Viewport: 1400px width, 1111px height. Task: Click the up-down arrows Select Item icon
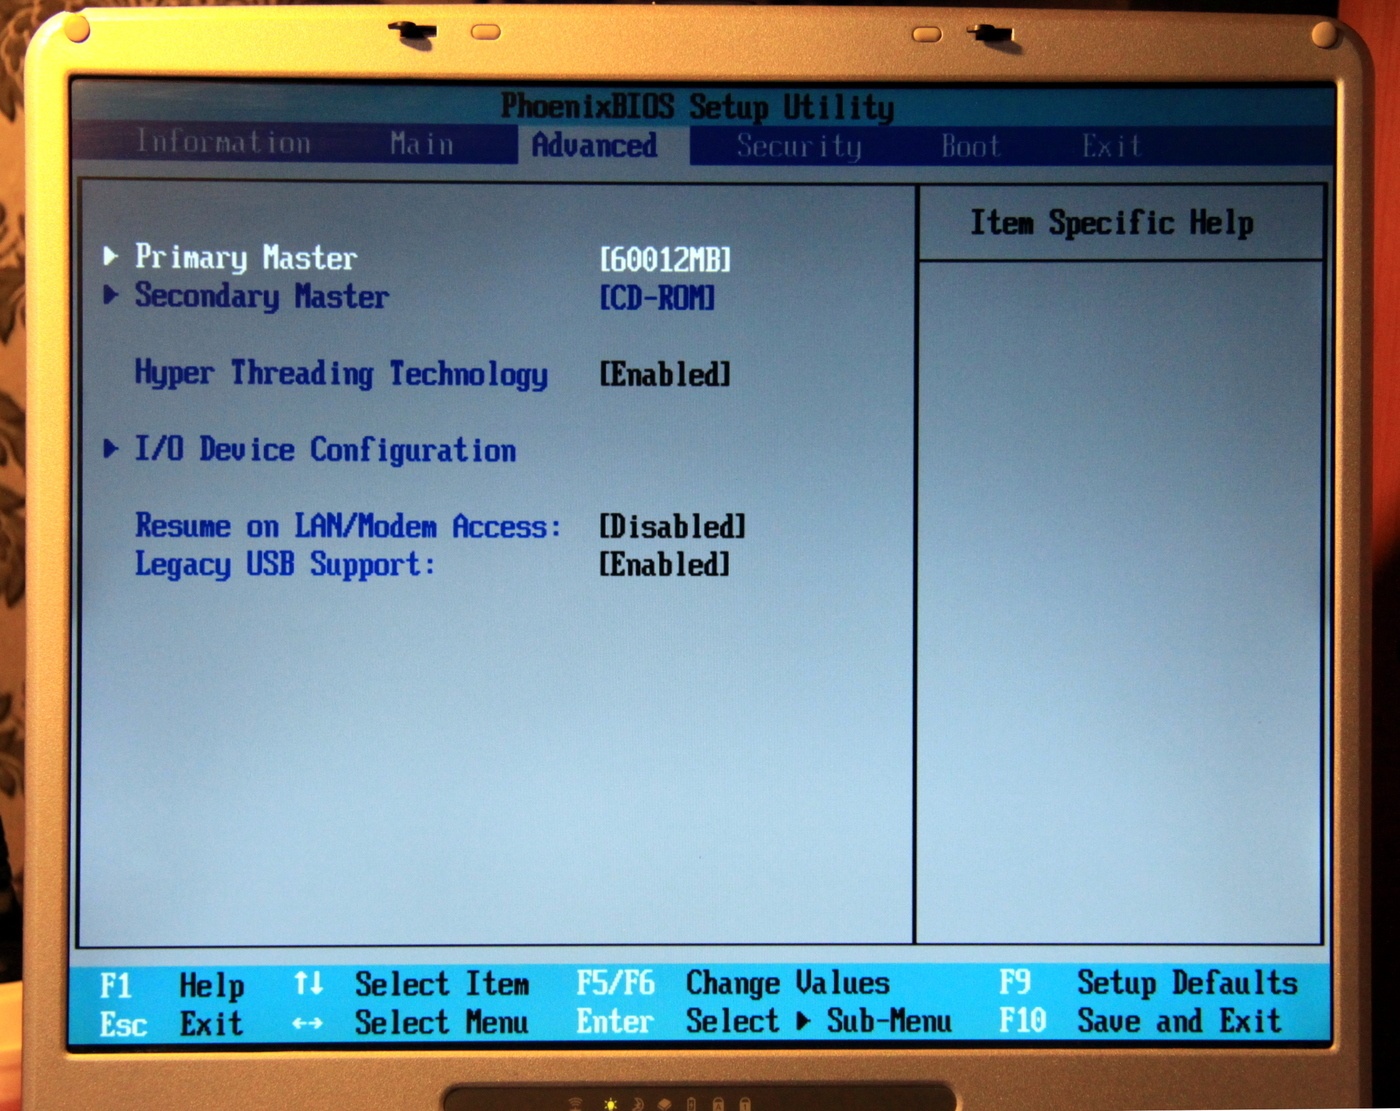[x=308, y=984]
